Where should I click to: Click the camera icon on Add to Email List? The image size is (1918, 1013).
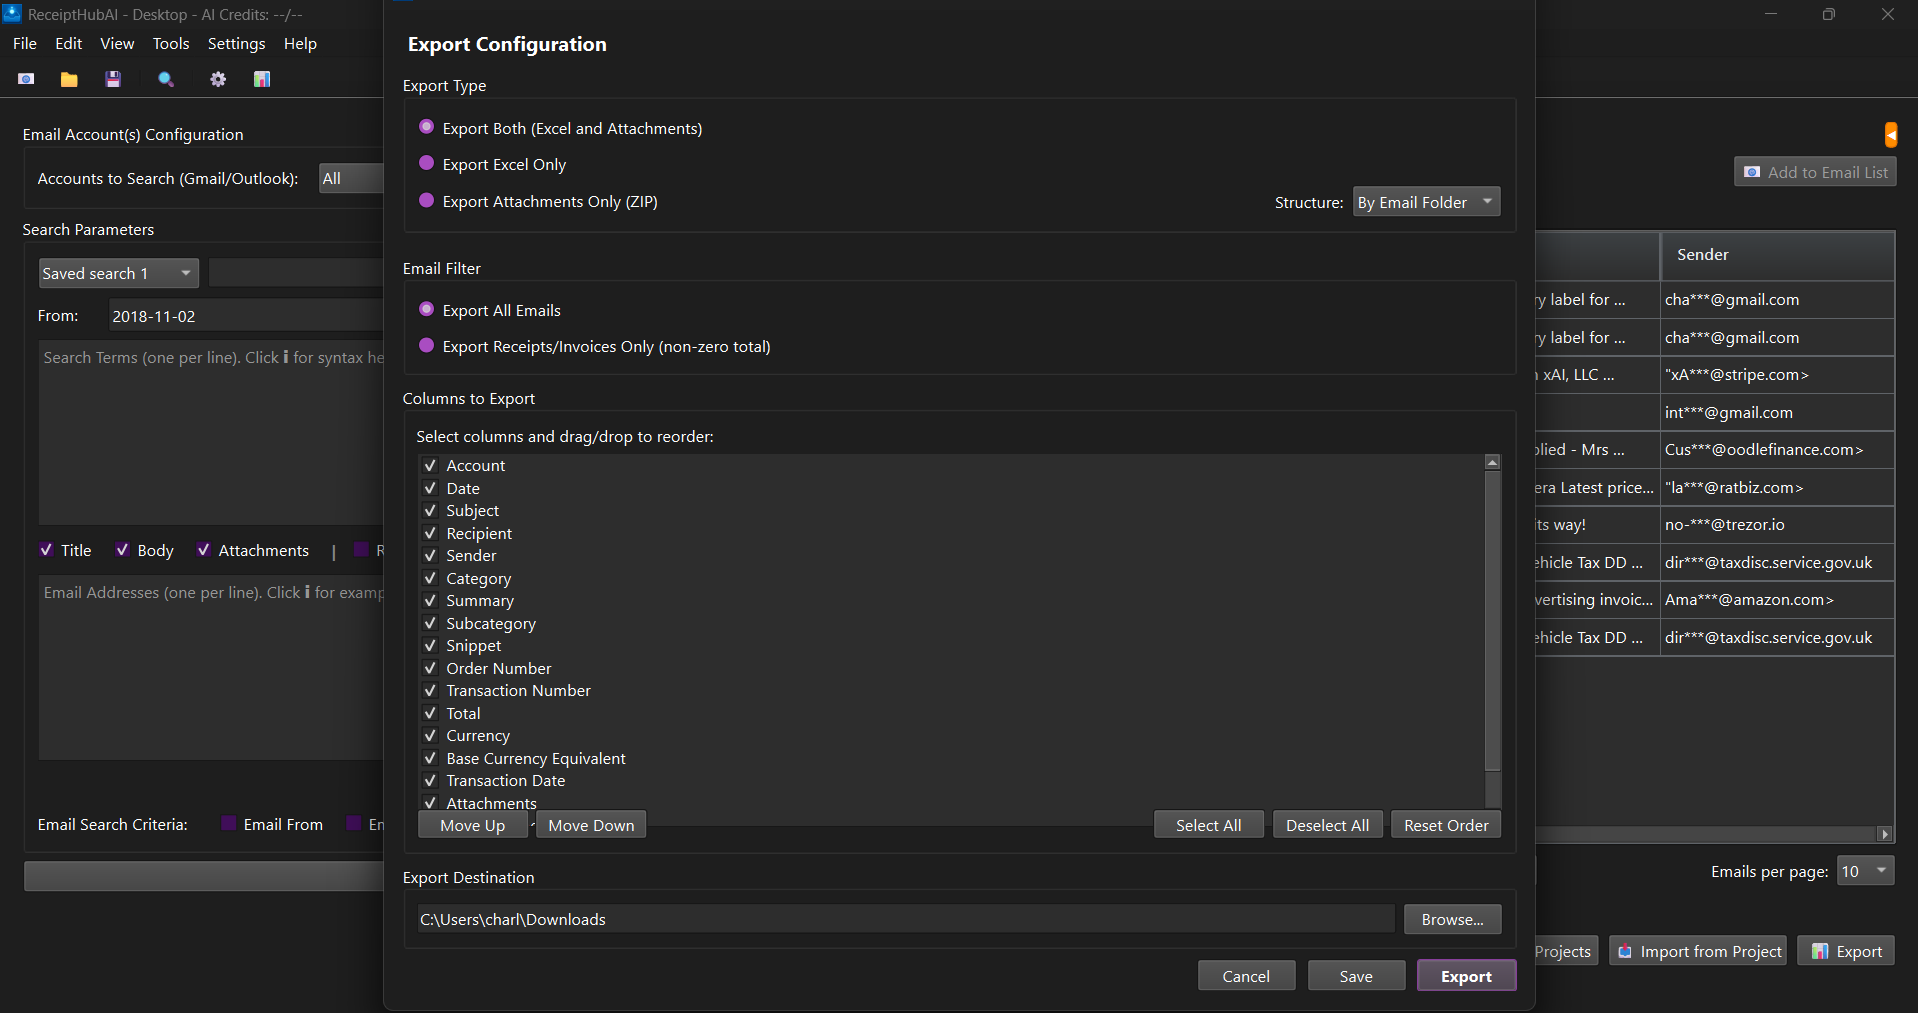[x=1753, y=171]
